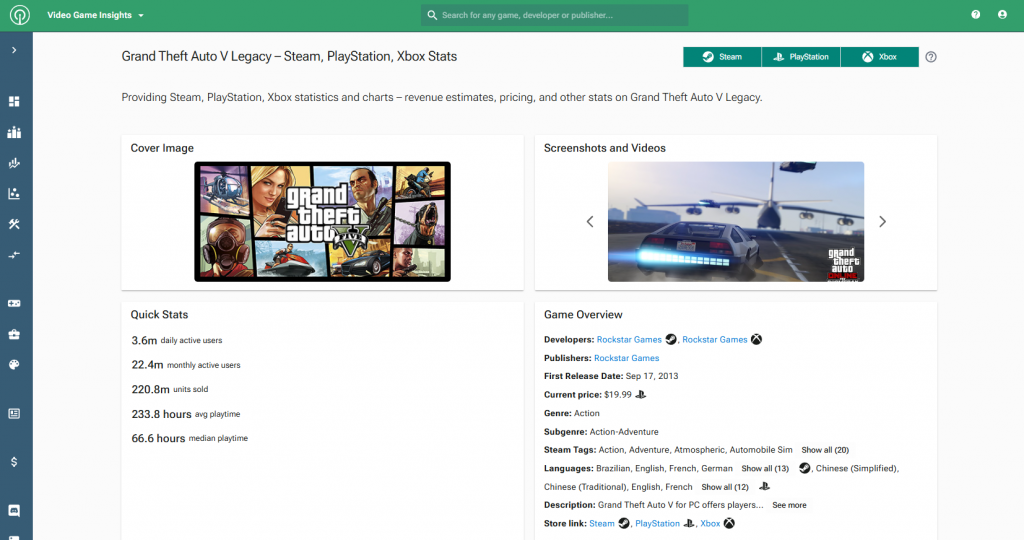Select the Xbox platform tab
This screenshot has width=1024, height=540.
(880, 57)
